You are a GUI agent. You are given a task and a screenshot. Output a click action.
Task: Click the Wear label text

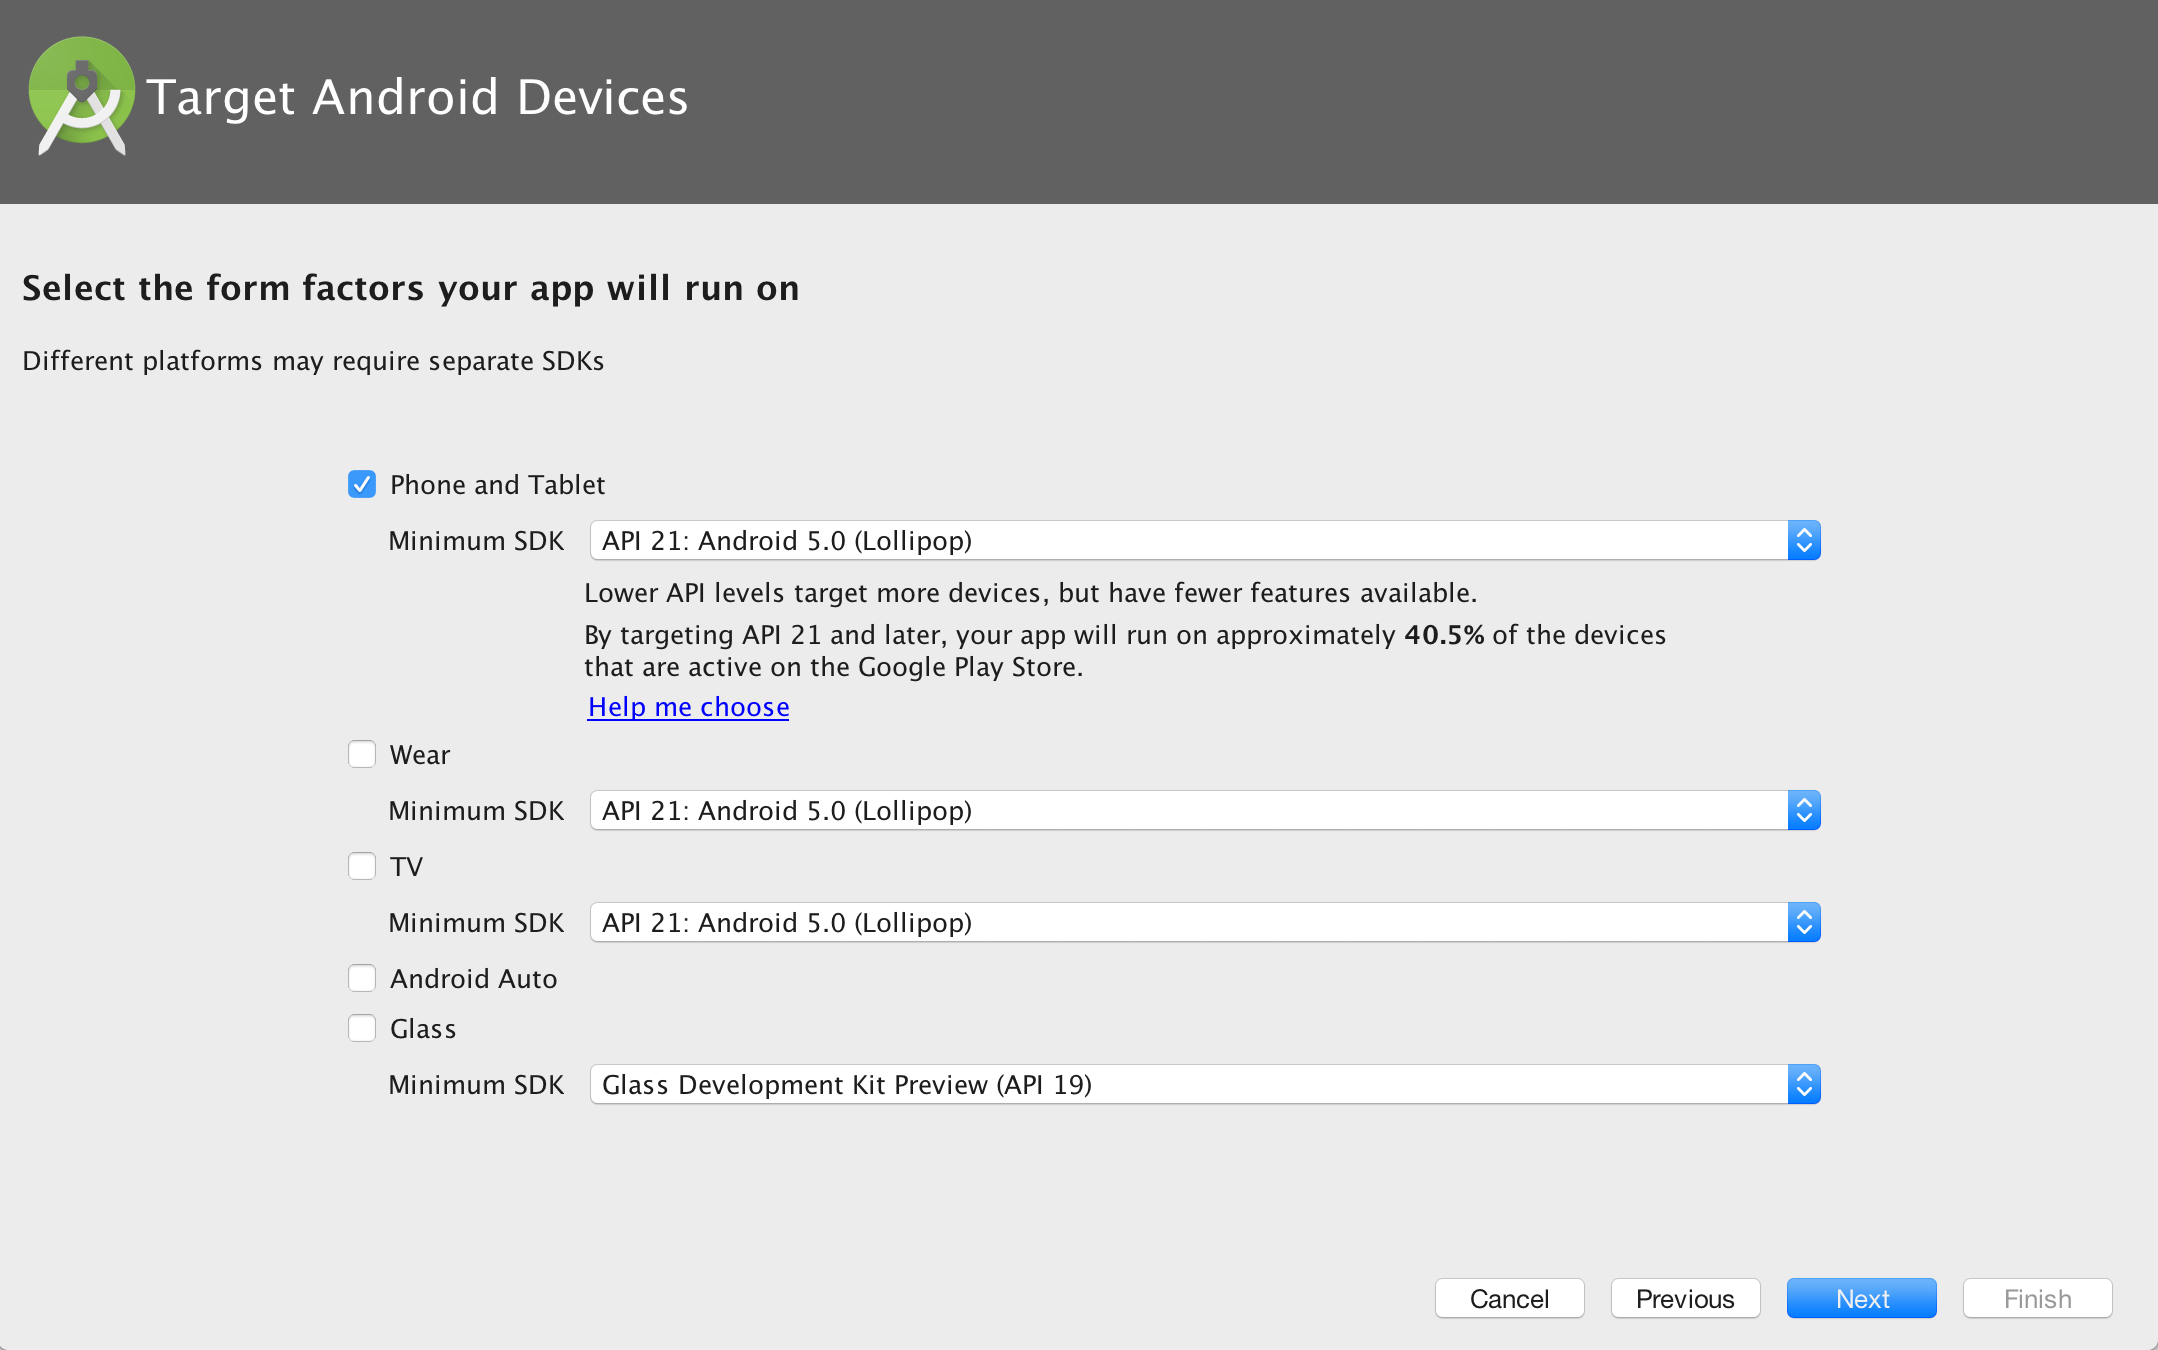click(x=420, y=755)
